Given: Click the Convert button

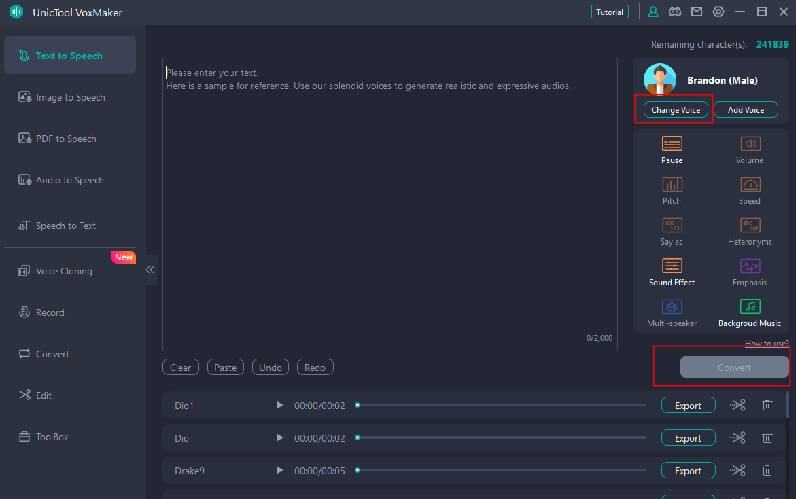Looking at the screenshot, I should click(734, 368).
